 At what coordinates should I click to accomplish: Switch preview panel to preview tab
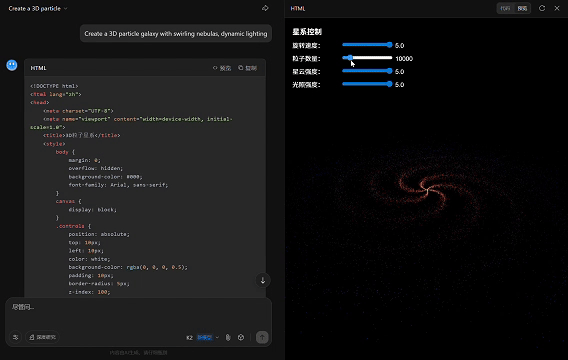(x=522, y=8)
